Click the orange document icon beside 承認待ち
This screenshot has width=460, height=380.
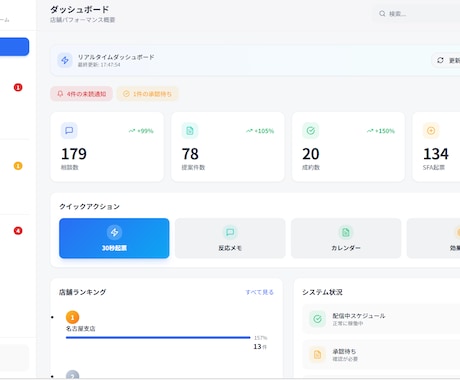click(317, 354)
